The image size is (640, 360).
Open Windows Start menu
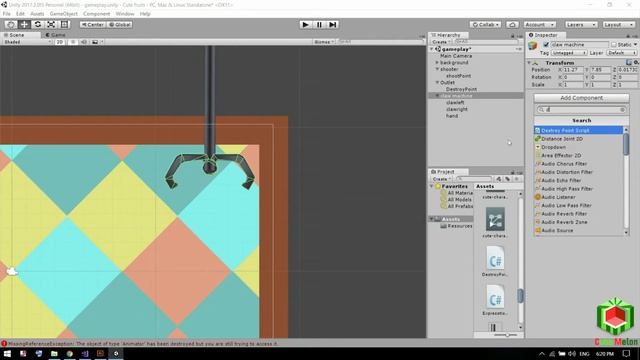(x=7, y=353)
